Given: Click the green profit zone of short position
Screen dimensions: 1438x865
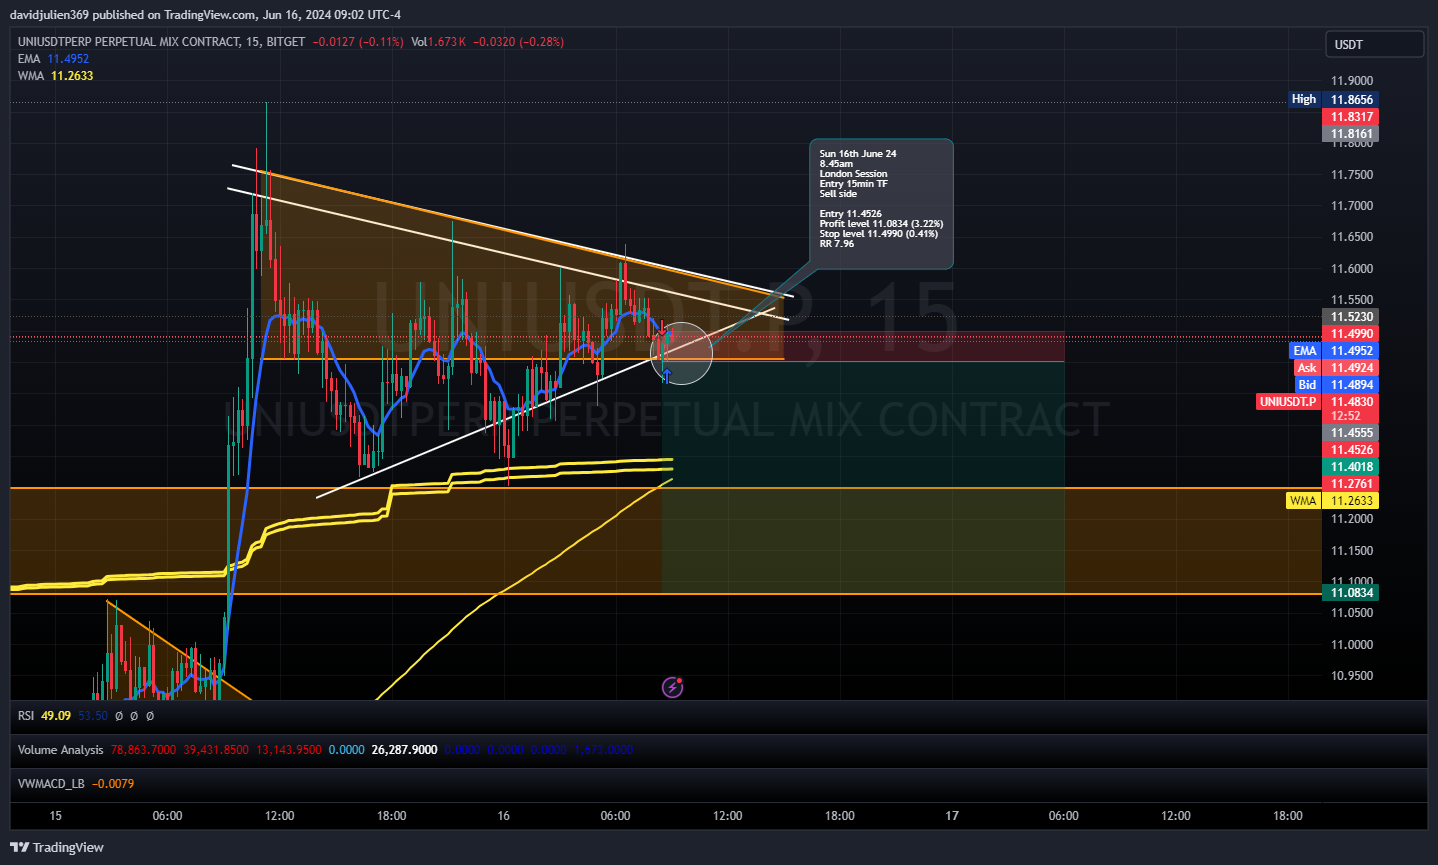Looking at the screenshot, I should click(864, 477).
